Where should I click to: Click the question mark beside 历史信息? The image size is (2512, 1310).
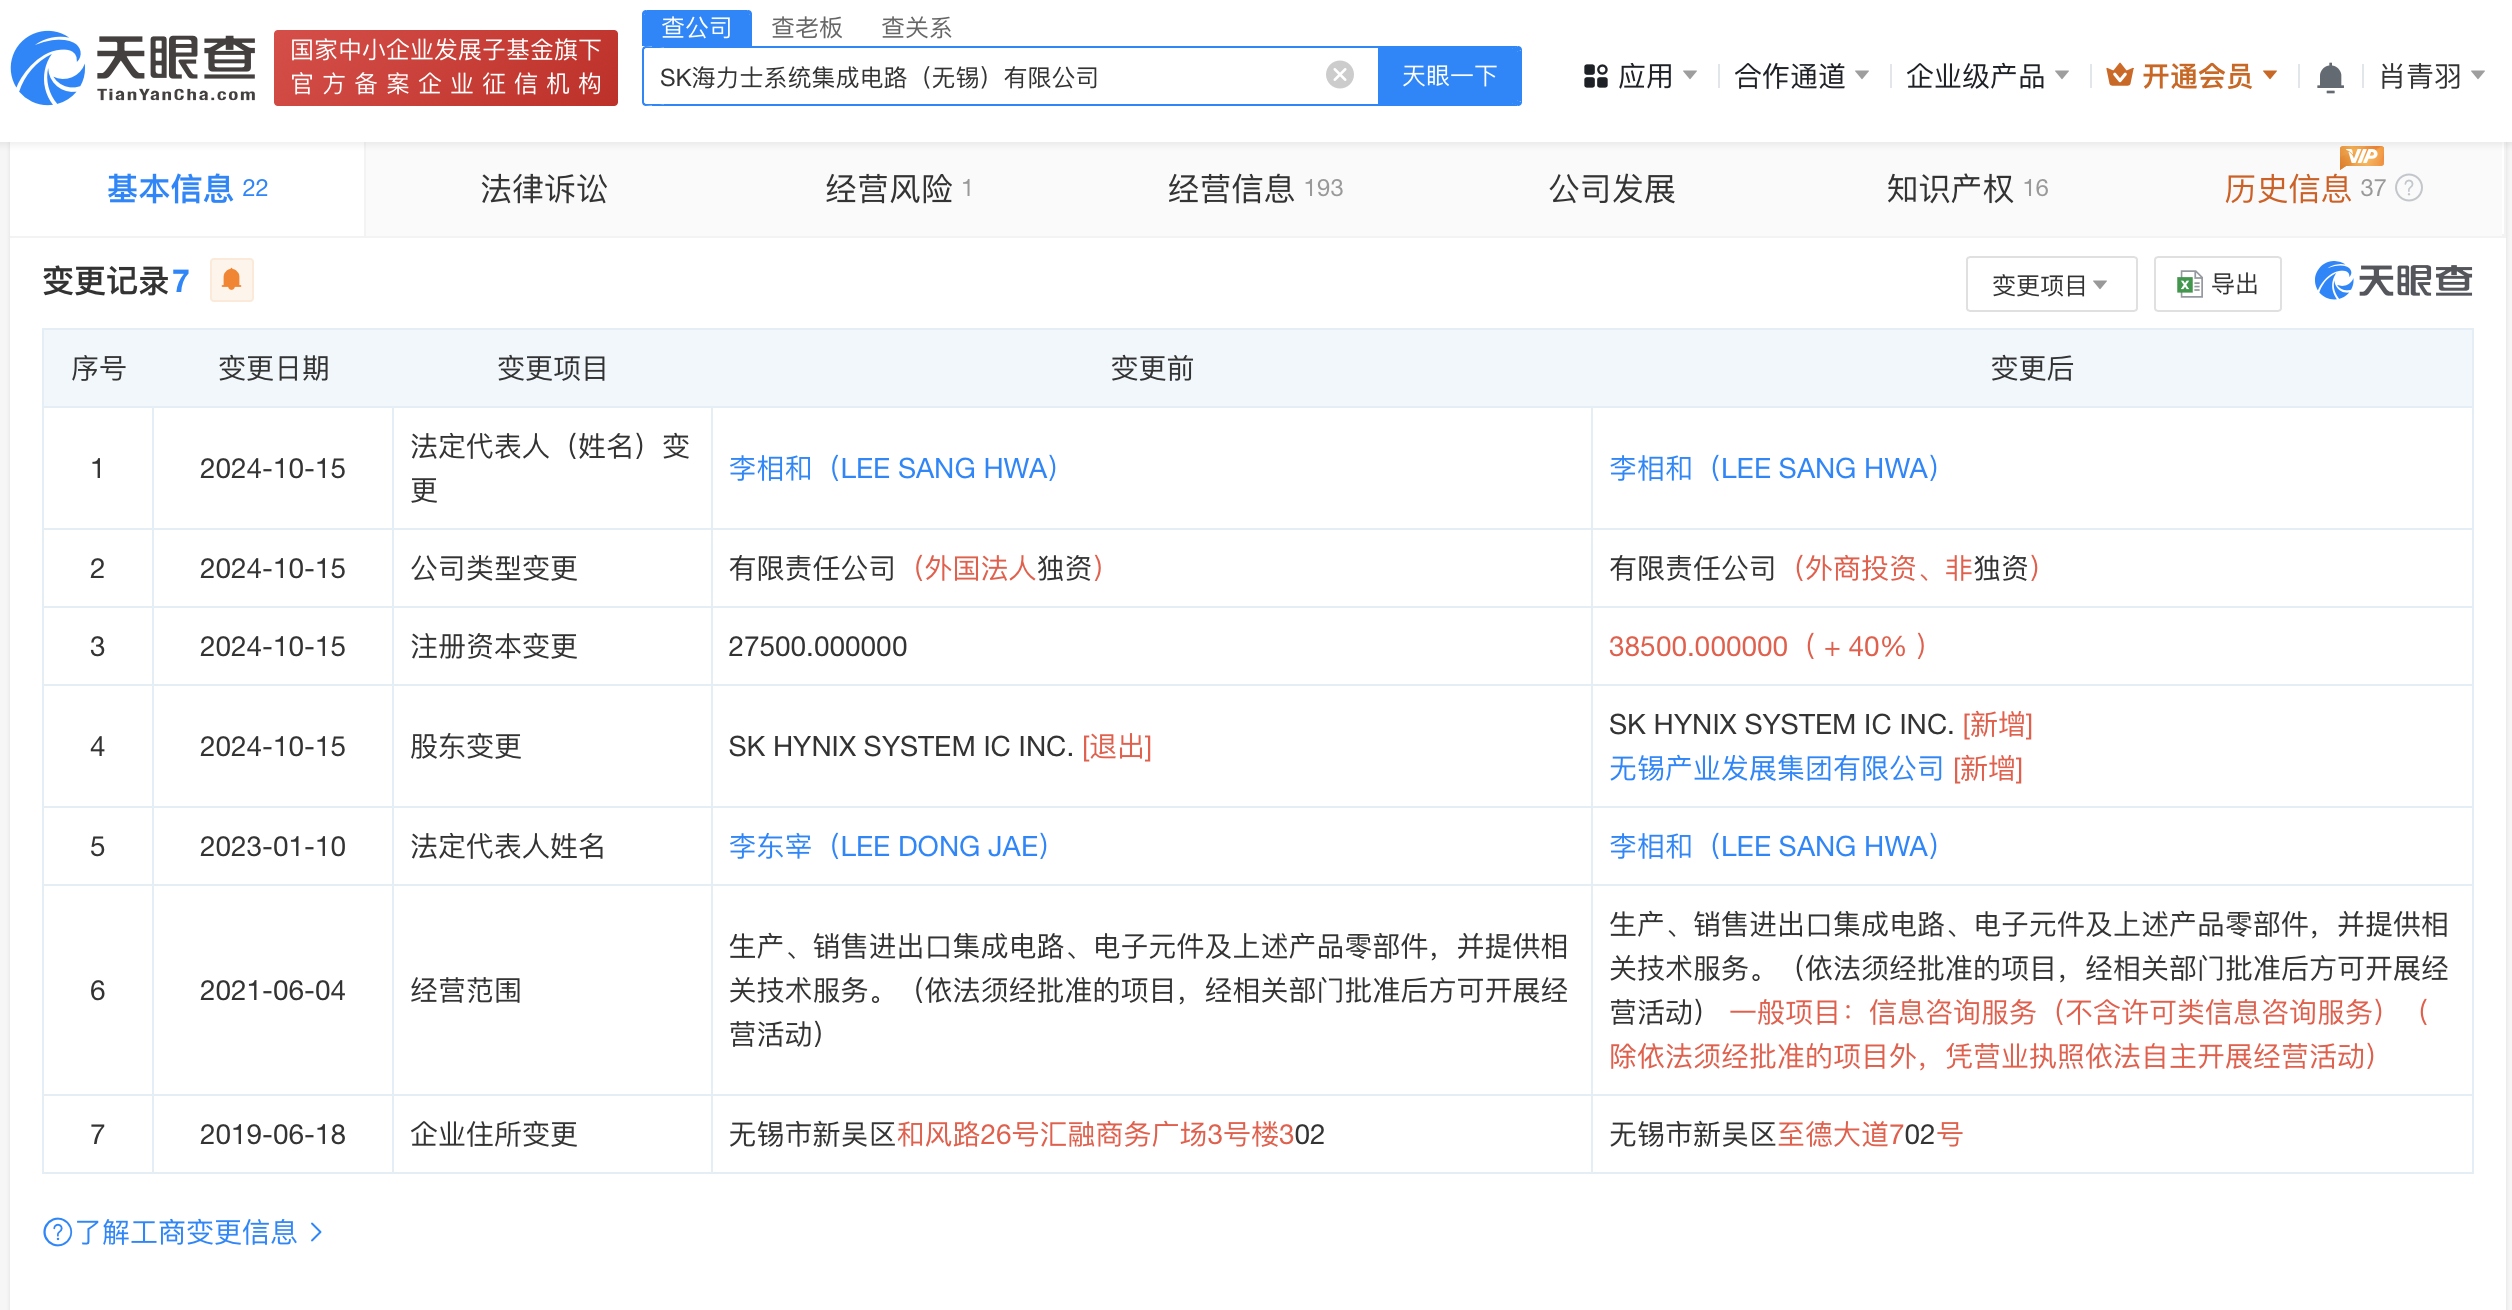click(2410, 188)
